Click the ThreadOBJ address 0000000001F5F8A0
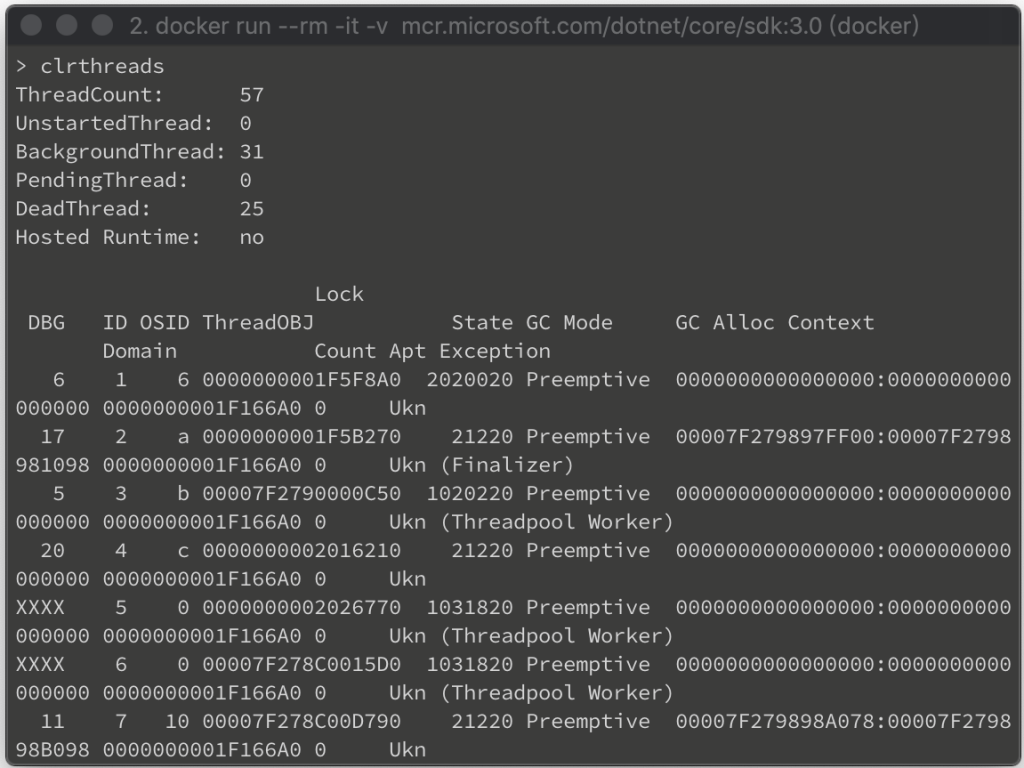 coord(301,379)
